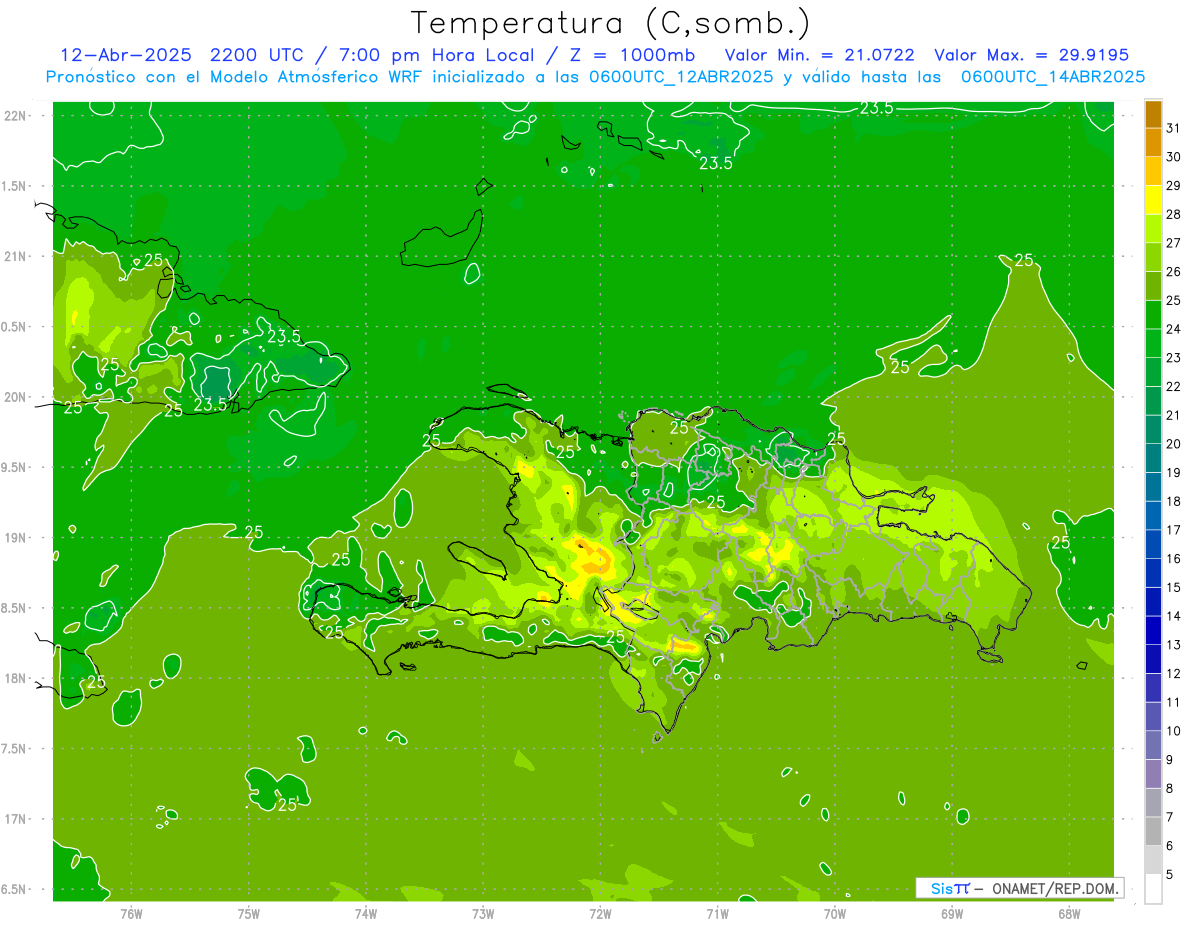Click 'Valor Max. = 29.9195' text
The height and width of the screenshot is (927, 1200).
(1030, 55)
